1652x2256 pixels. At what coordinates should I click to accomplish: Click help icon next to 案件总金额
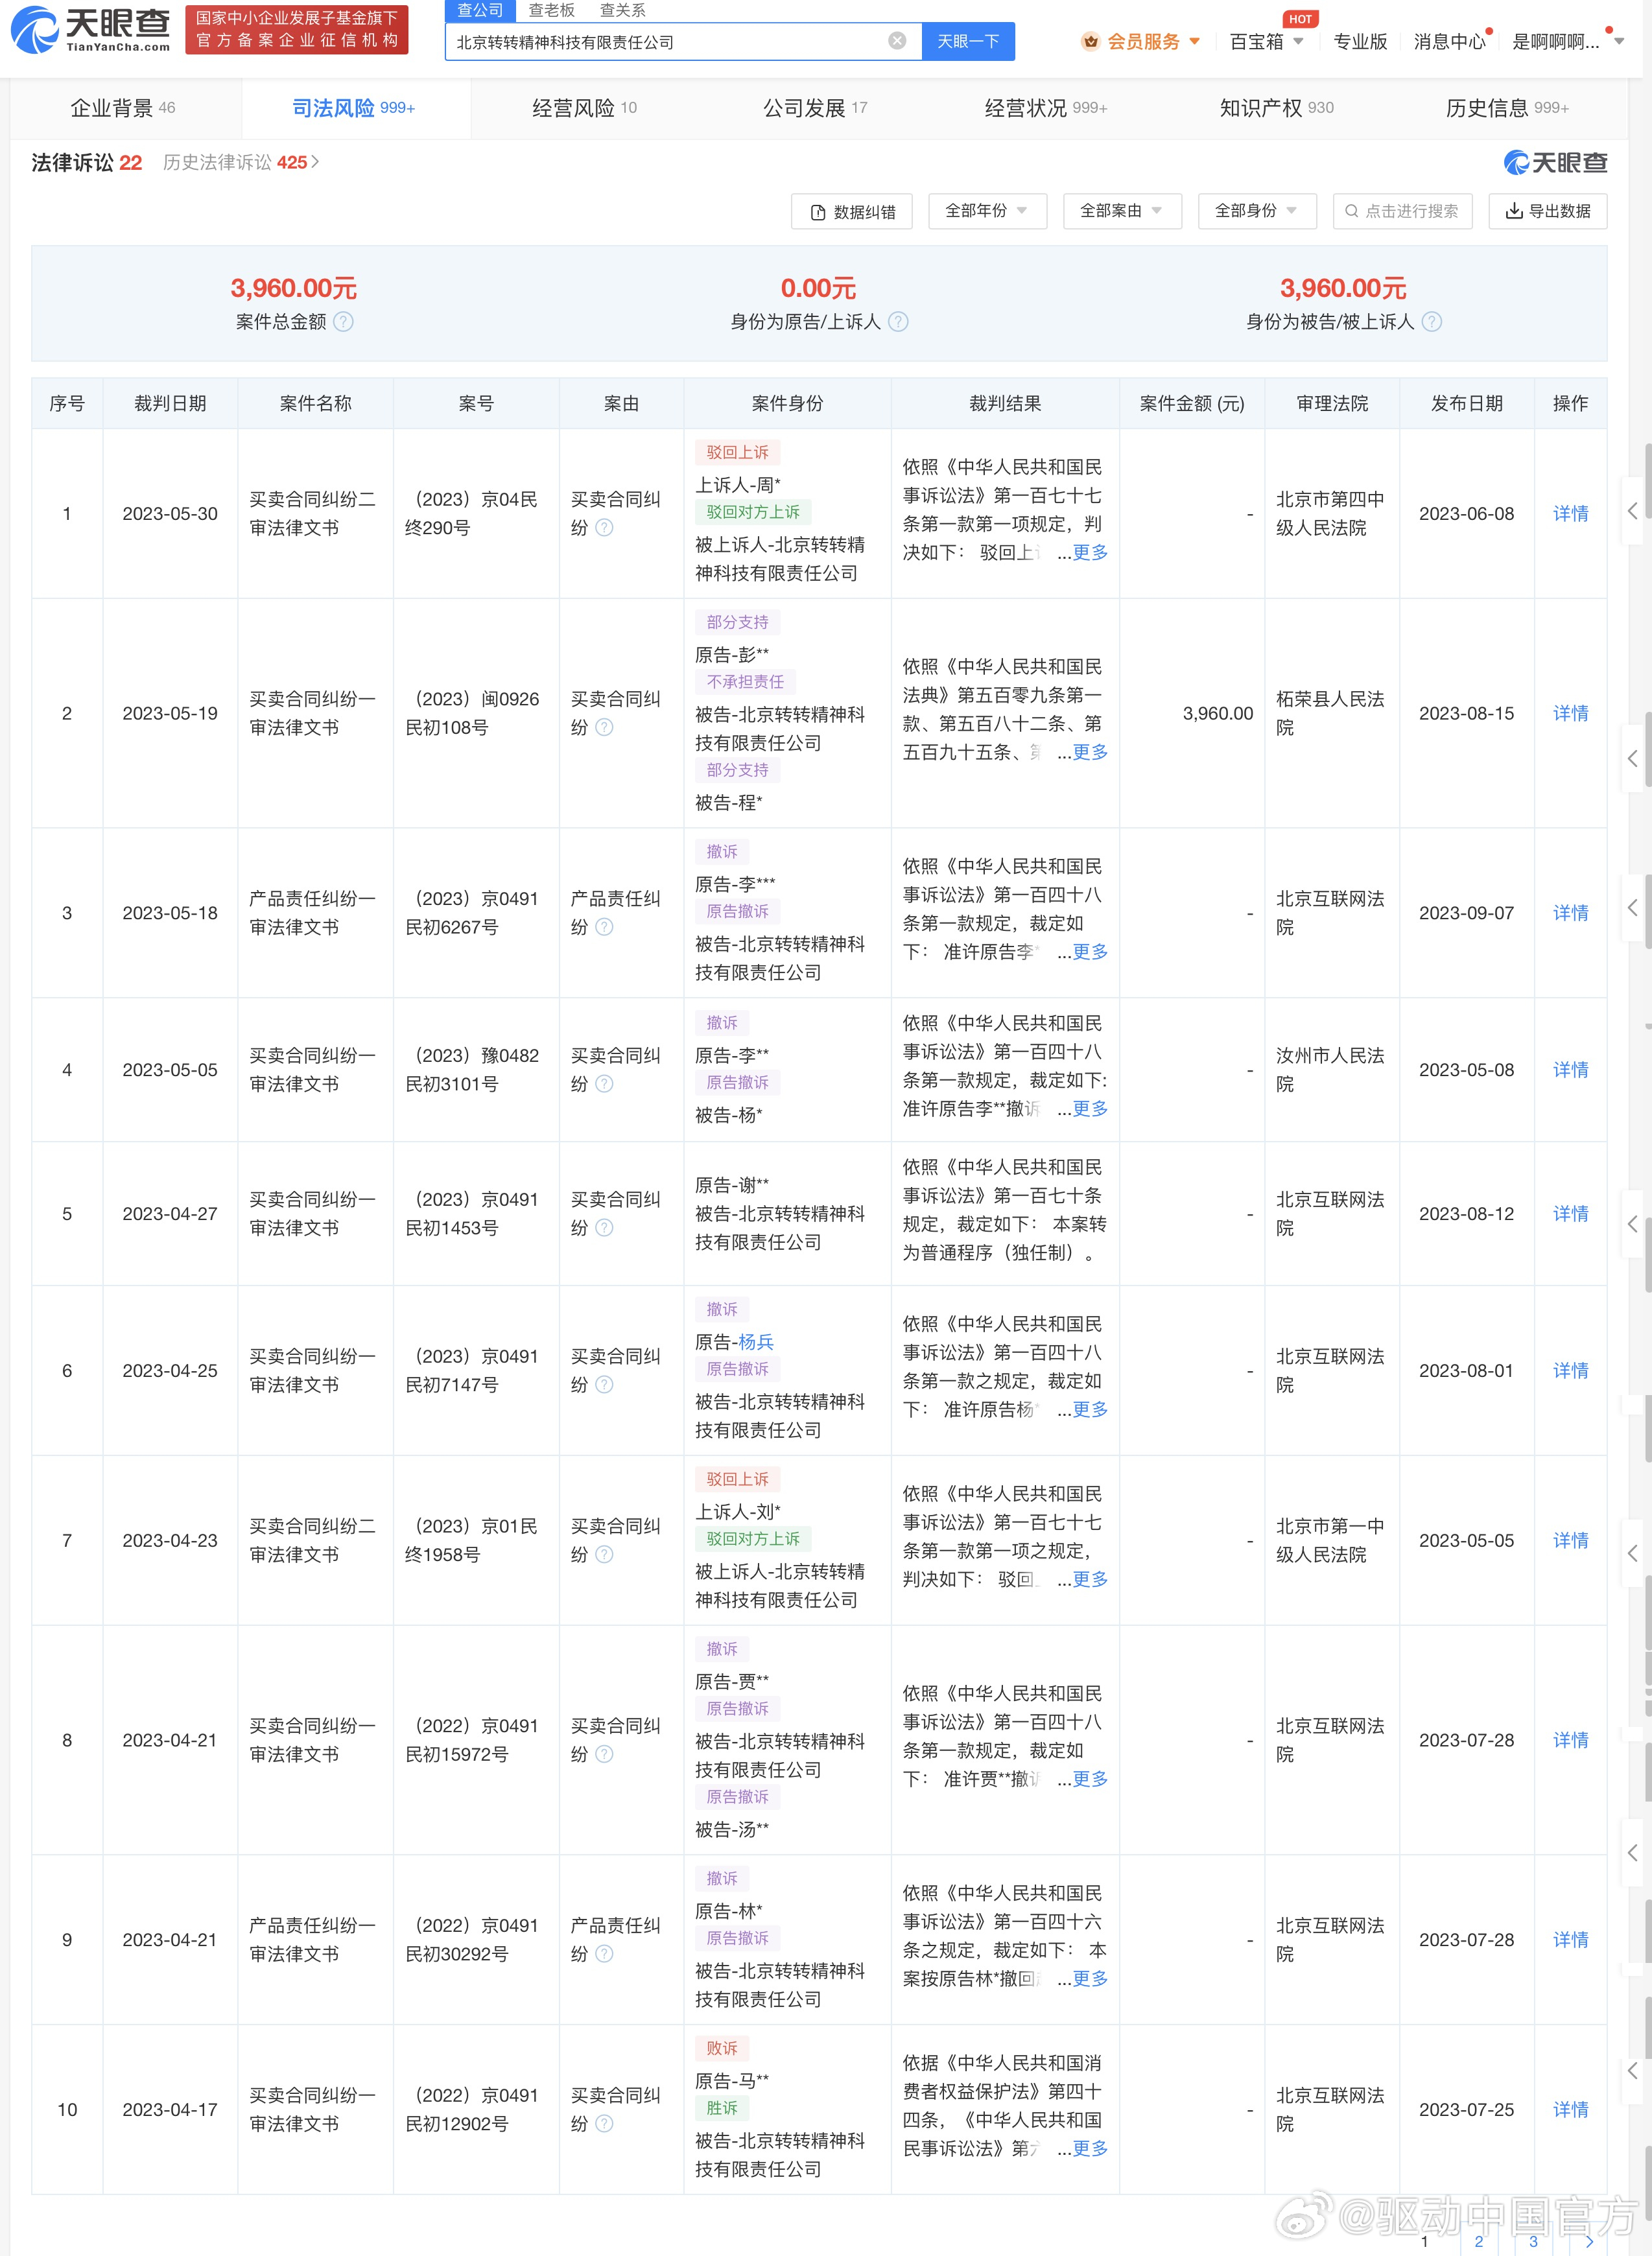click(343, 322)
